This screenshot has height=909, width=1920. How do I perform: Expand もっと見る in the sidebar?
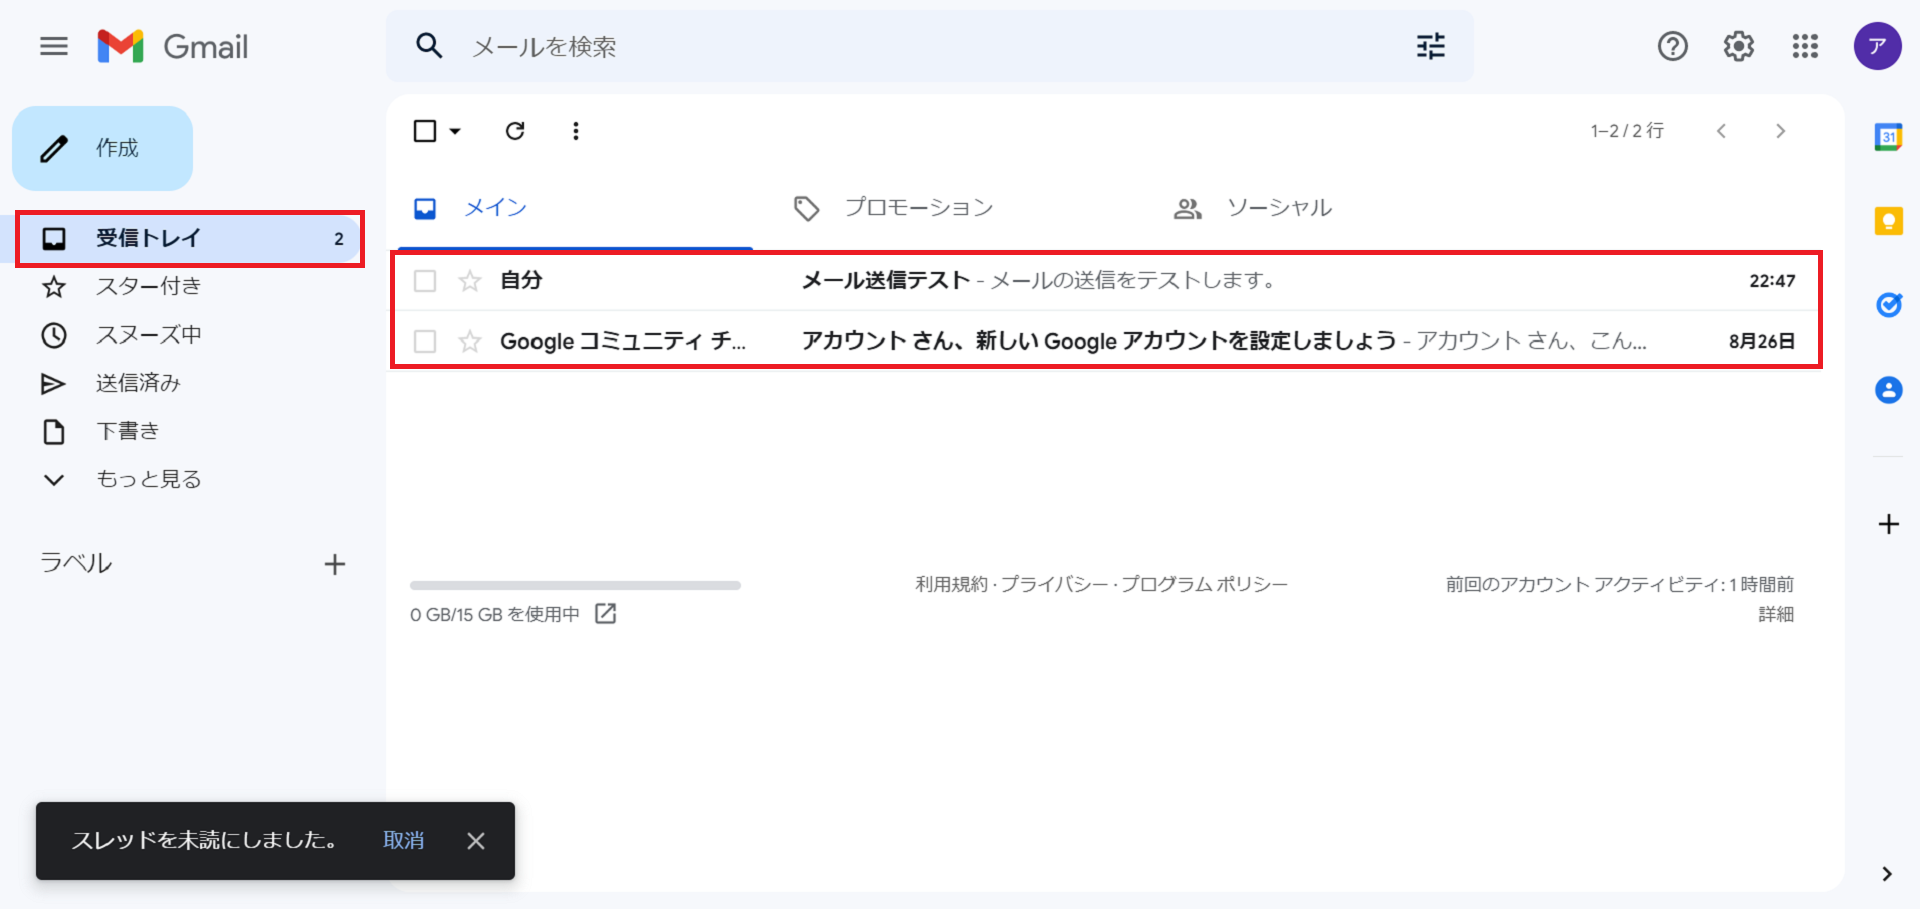148,479
